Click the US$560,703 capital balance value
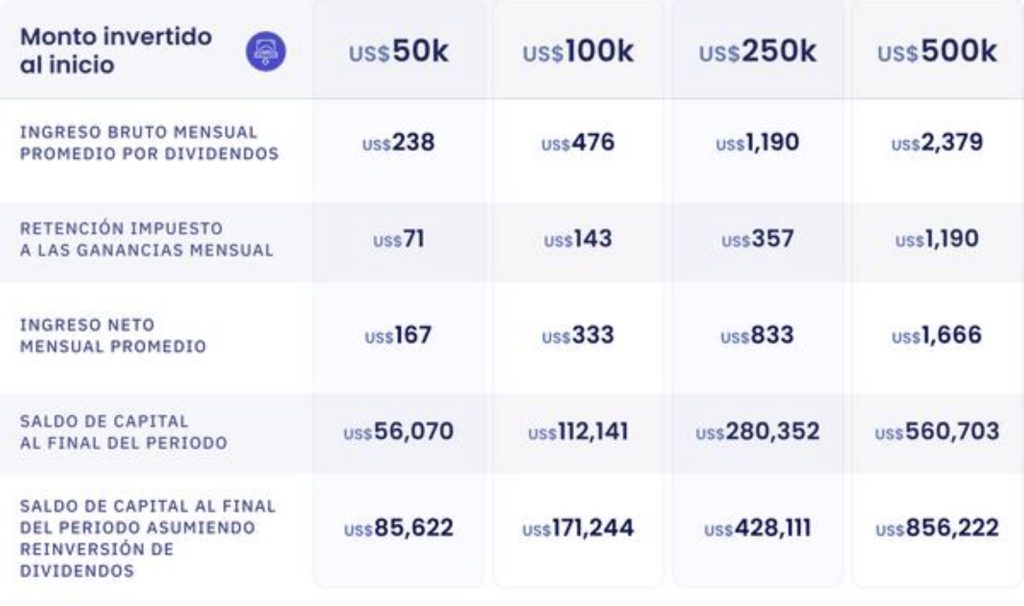1024x606 pixels. pos(937,432)
